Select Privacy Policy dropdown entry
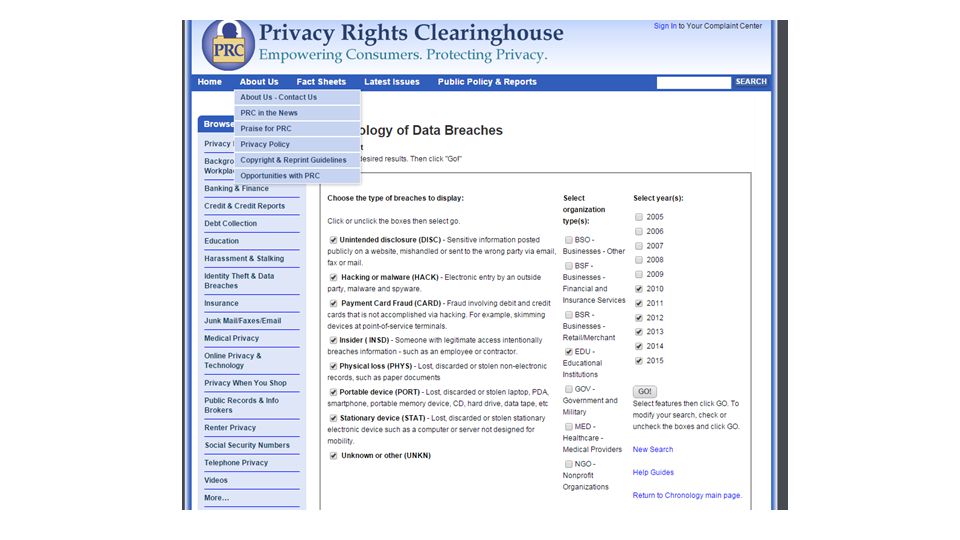This screenshot has width=960, height=540. coord(298,144)
